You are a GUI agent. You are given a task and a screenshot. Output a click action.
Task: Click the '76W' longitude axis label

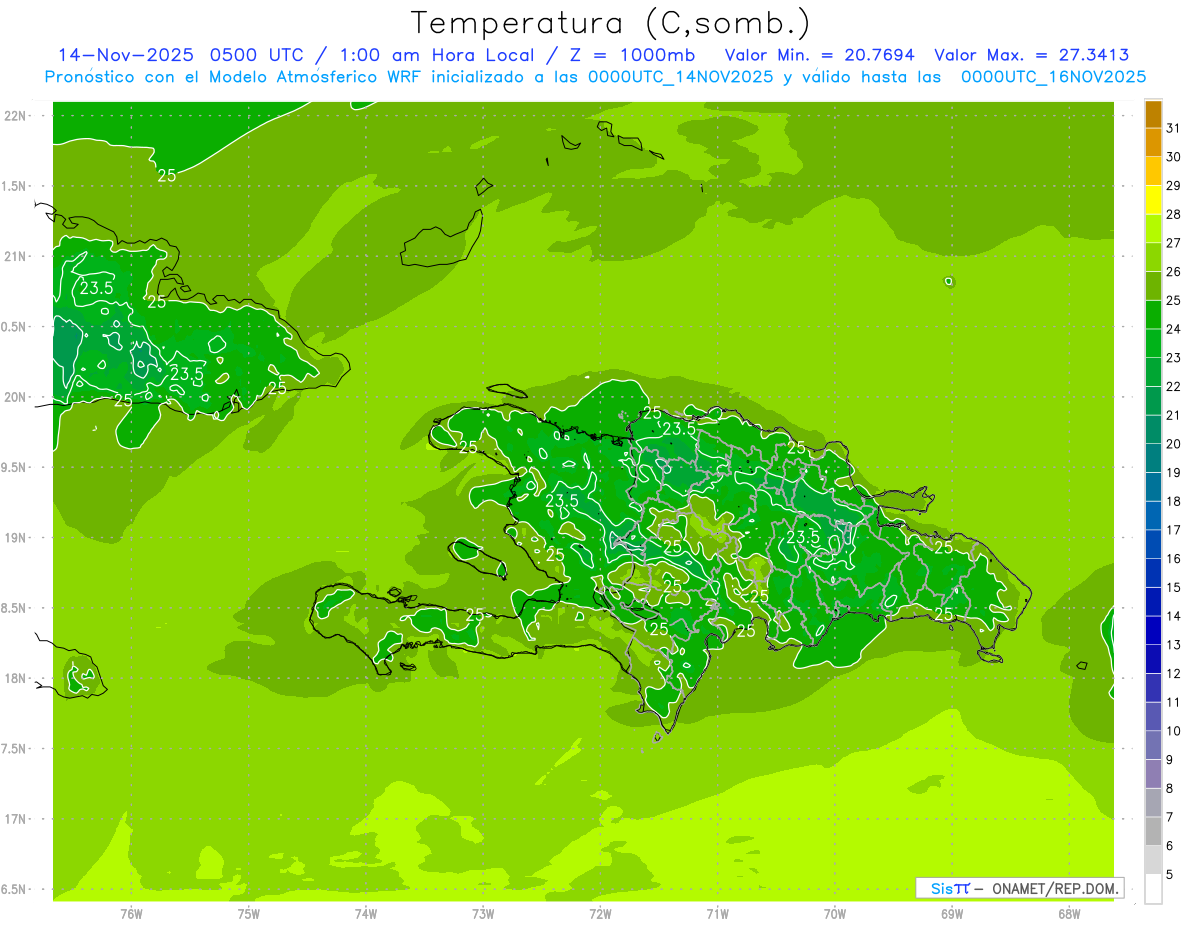(x=131, y=914)
